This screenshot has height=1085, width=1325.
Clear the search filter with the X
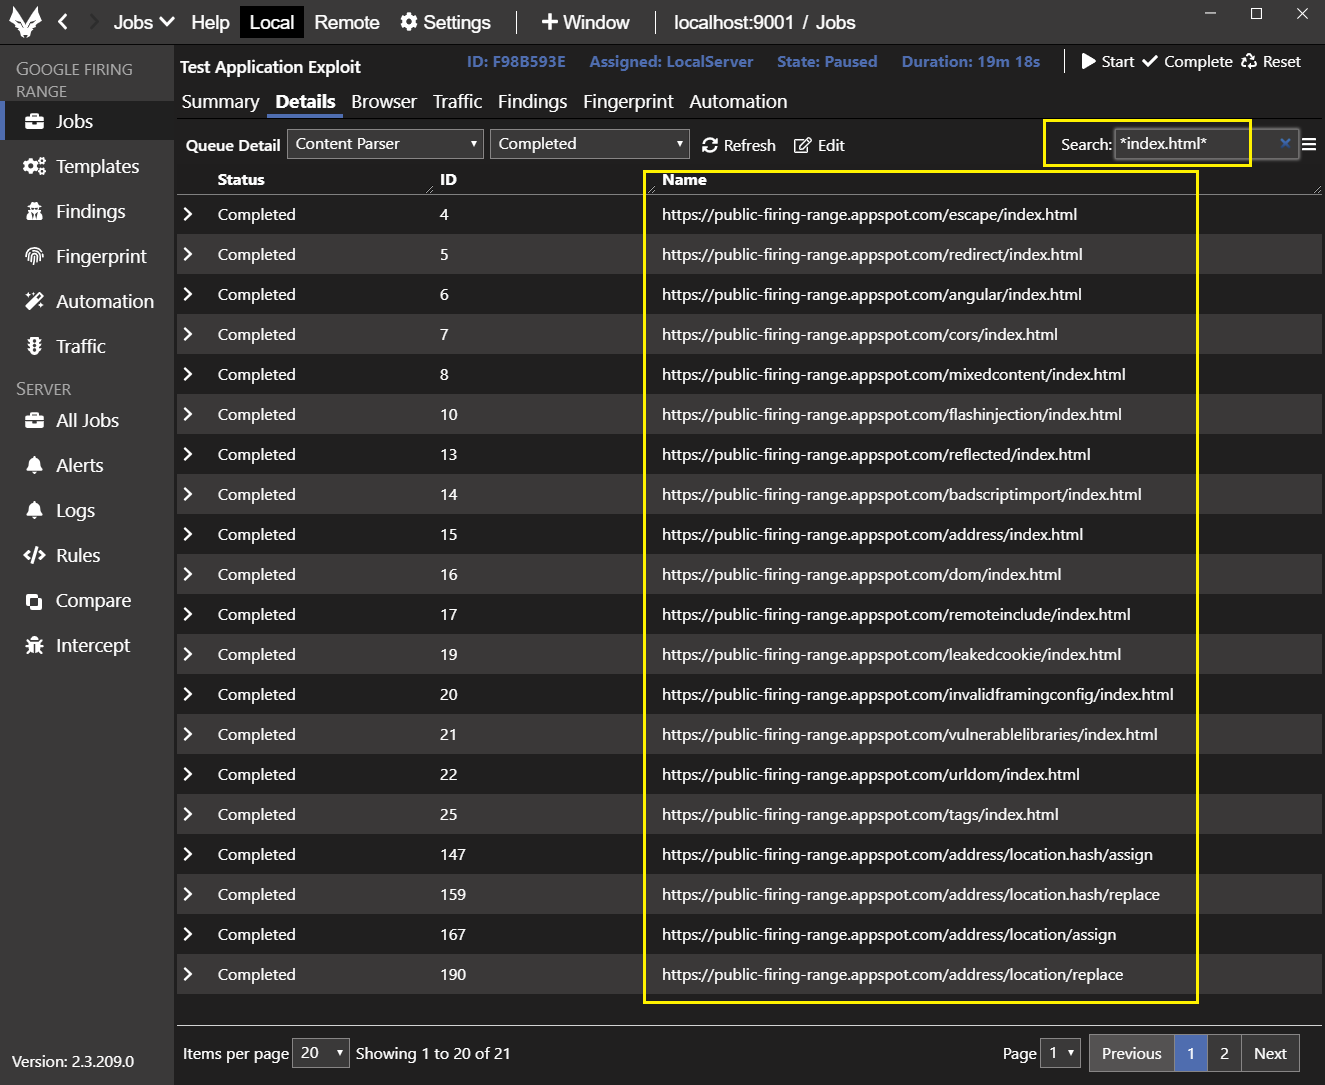pyautogui.click(x=1285, y=144)
